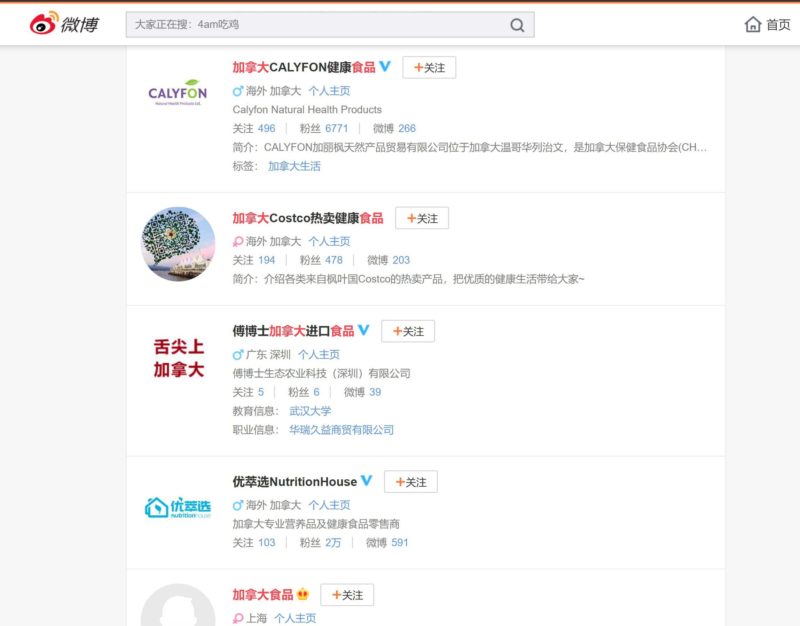Click the 广东 深圳 location text
The height and width of the screenshot is (626, 800).
[268, 355]
